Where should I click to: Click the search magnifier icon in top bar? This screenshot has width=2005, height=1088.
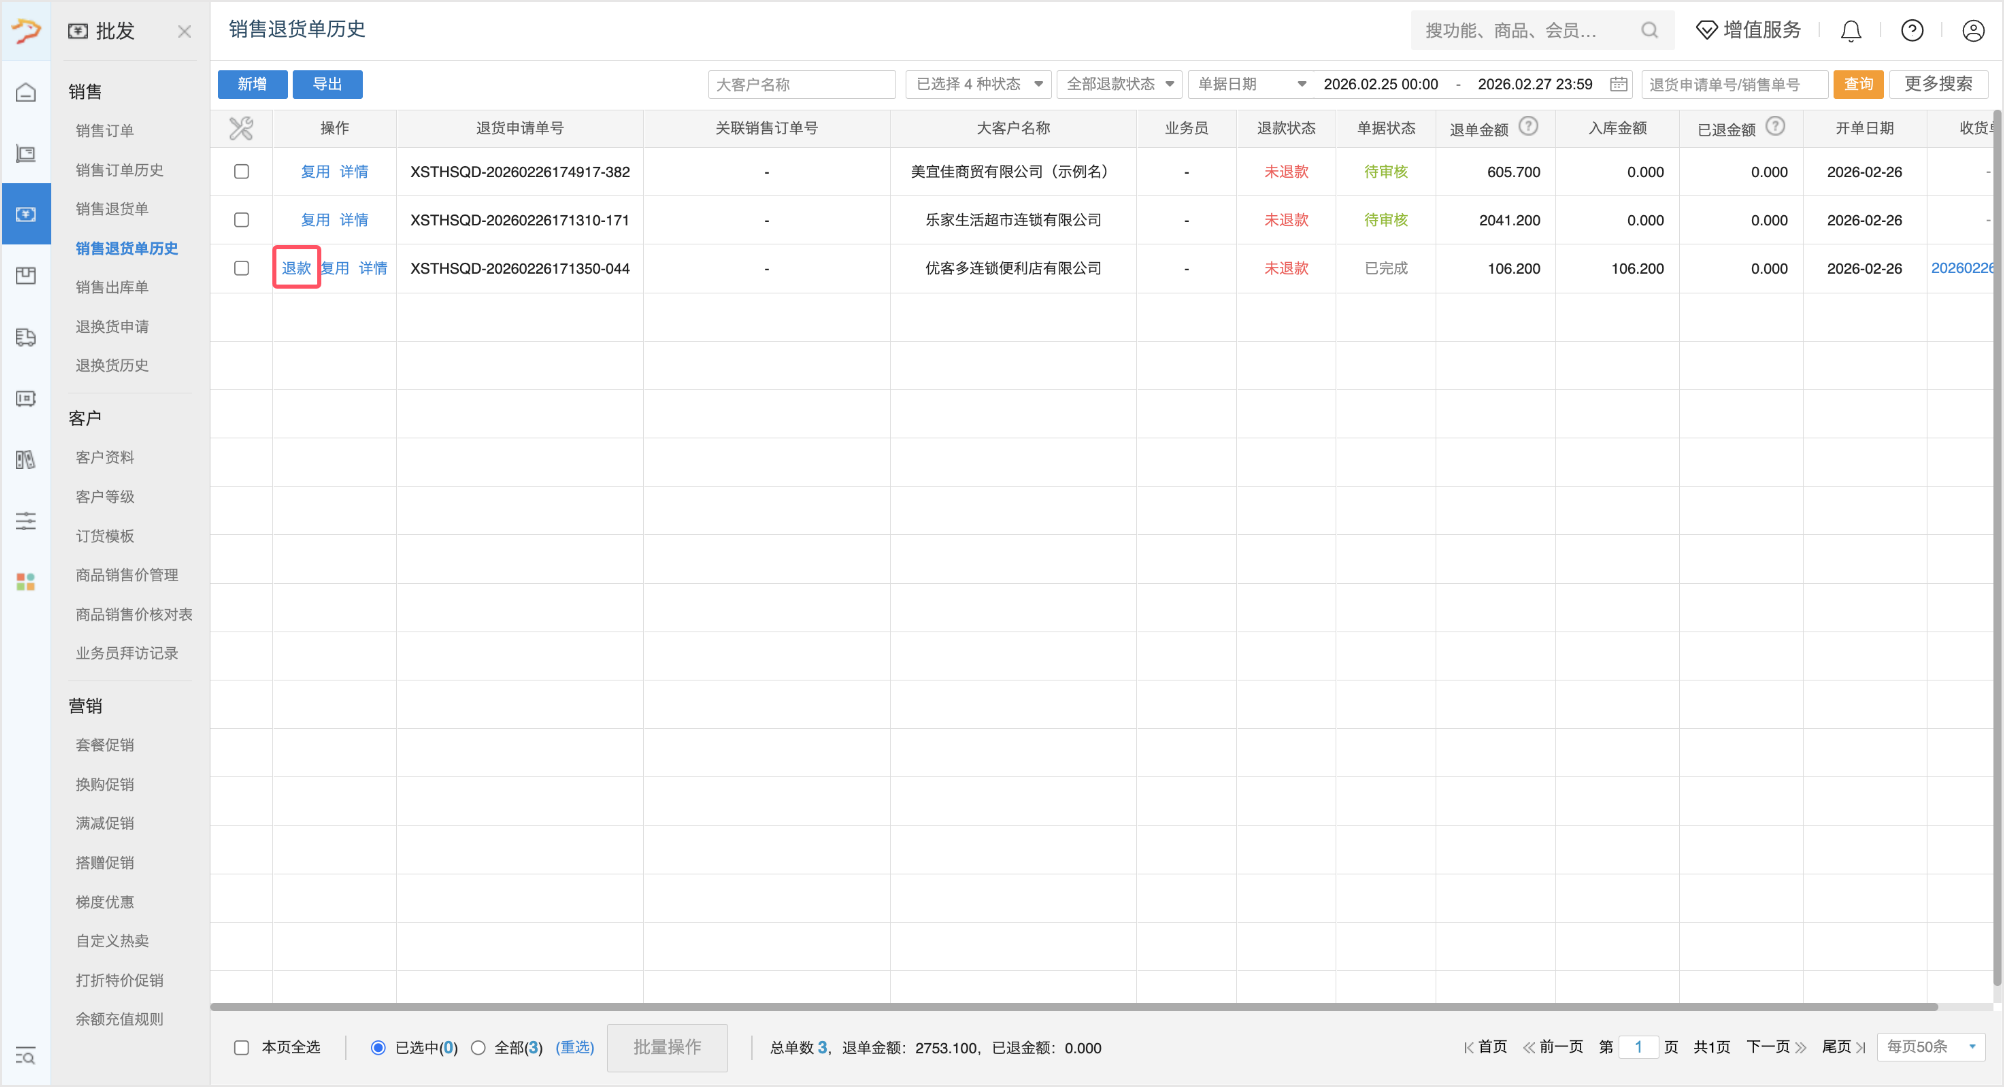pyautogui.click(x=1649, y=31)
